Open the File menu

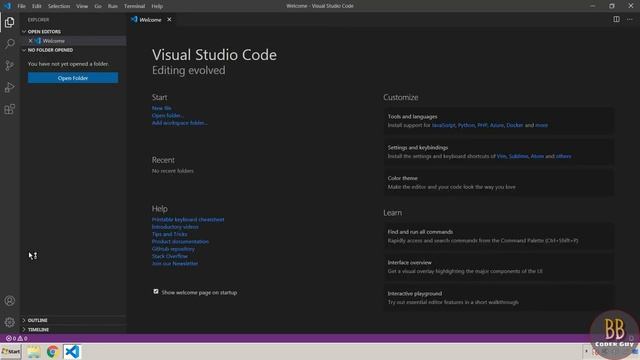21,6
